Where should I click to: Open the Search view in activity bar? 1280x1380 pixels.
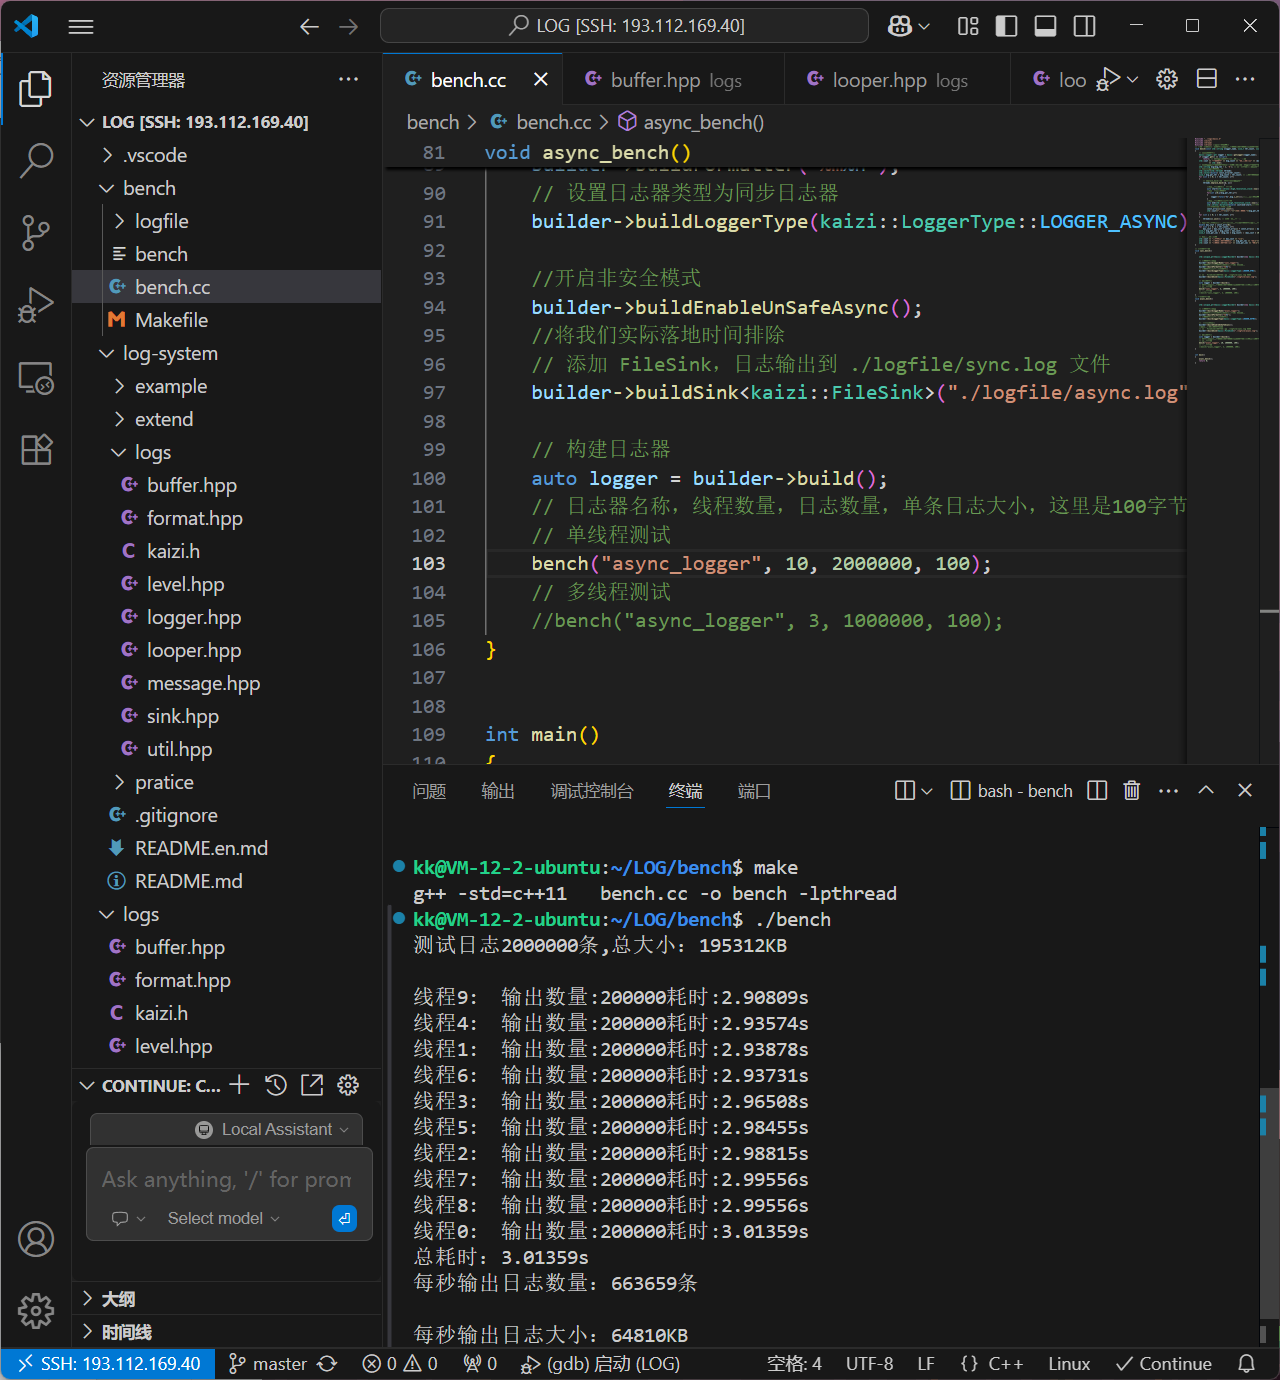pos(36,160)
